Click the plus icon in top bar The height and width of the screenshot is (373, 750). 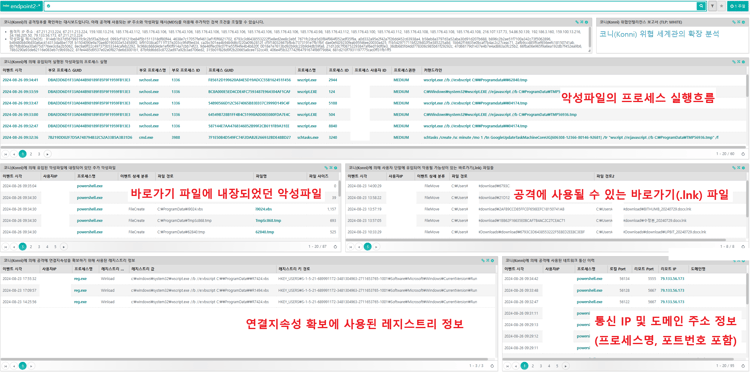722,6
